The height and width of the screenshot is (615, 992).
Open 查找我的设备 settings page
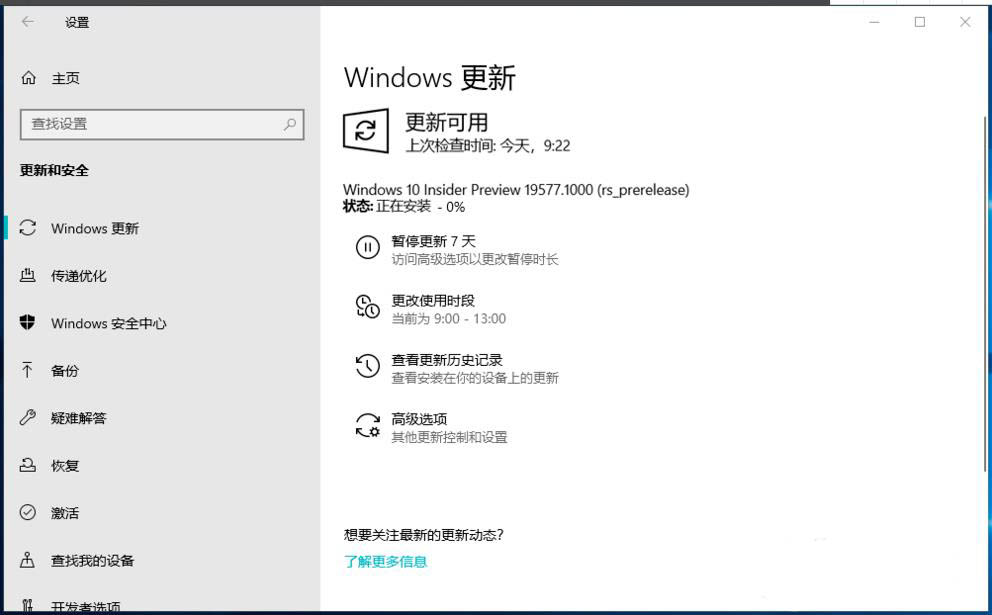pyautogui.click(x=93, y=561)
